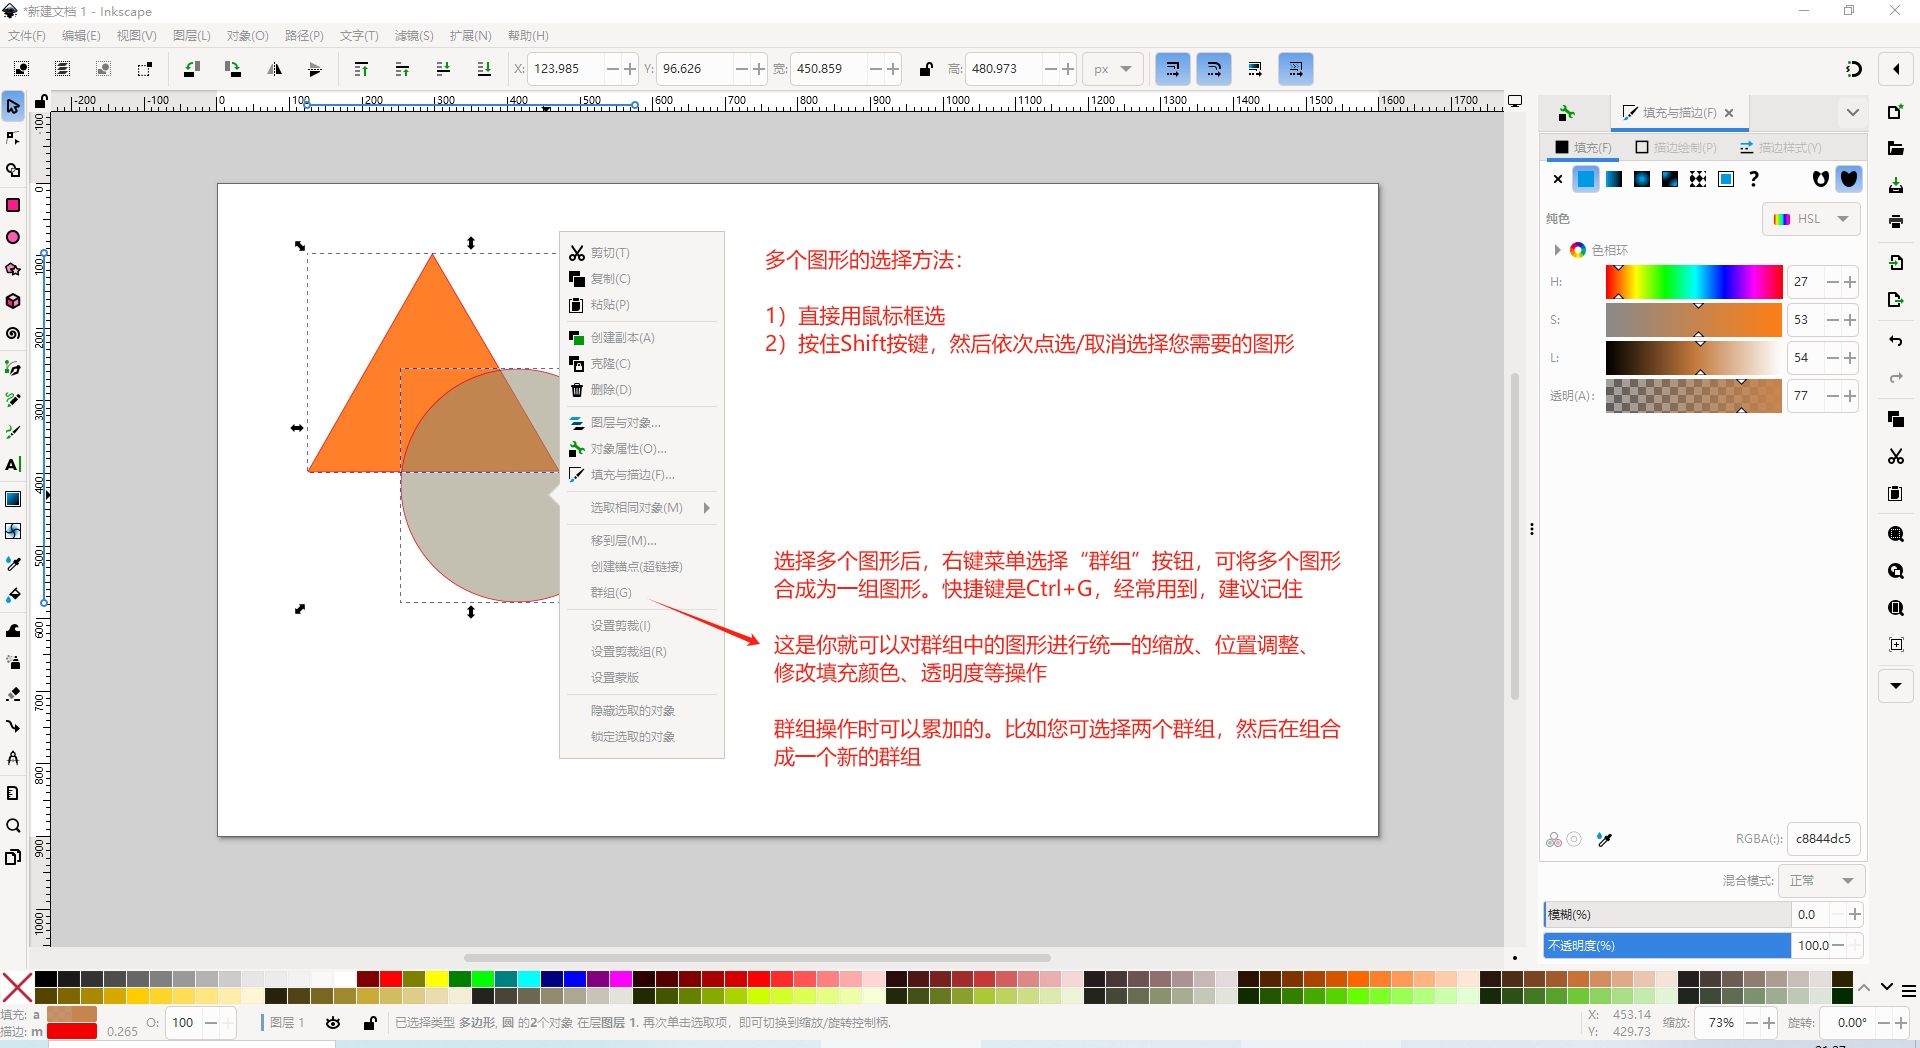The height and width of the screenshot is (1048, 1920).
Task: Open the HSL color mode dropdown
Action: point(1810,219)
